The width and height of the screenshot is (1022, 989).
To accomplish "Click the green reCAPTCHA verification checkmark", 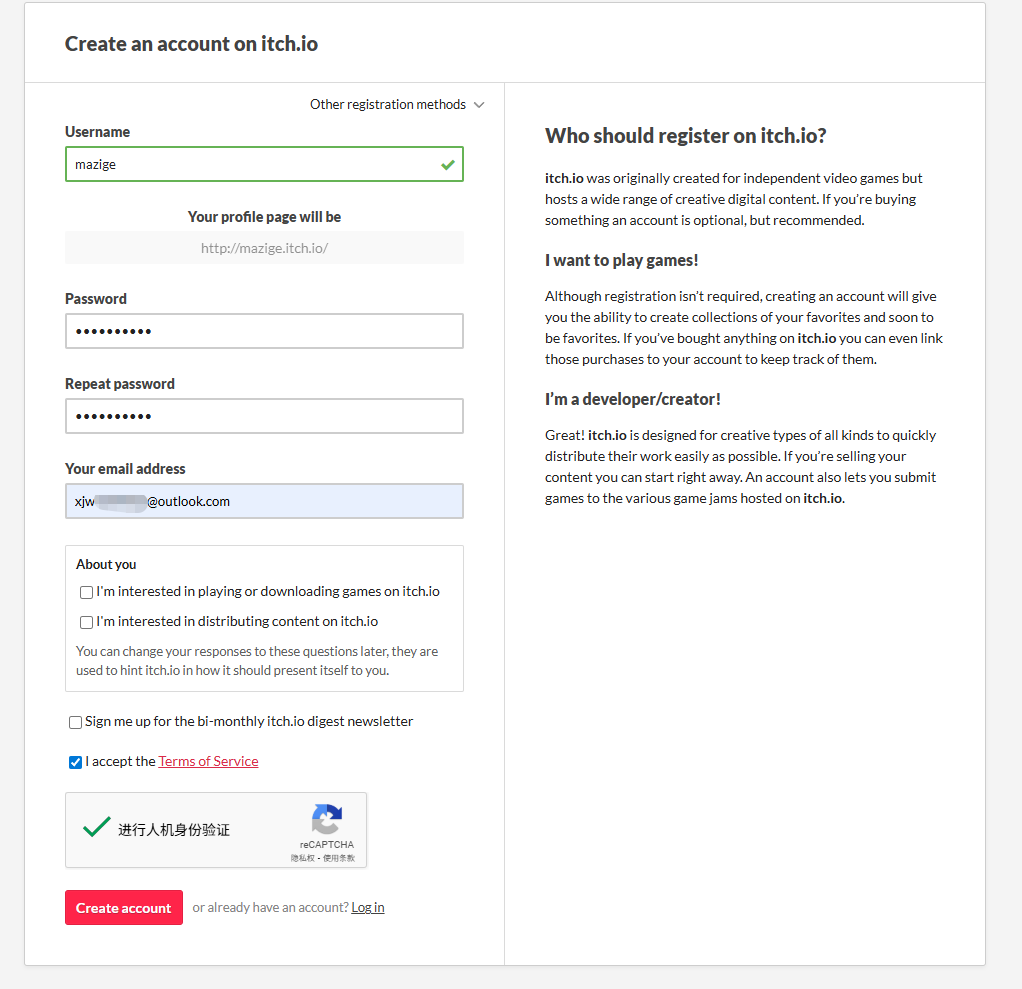I will [97, 827].
